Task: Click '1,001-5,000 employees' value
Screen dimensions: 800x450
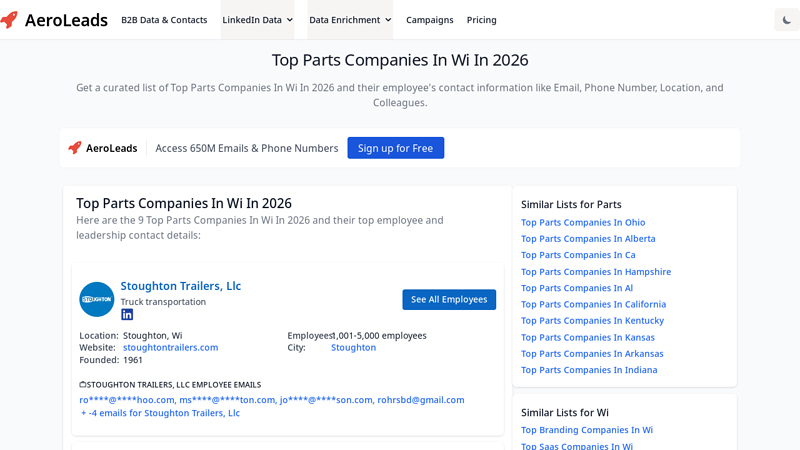Action: (379, 336)
